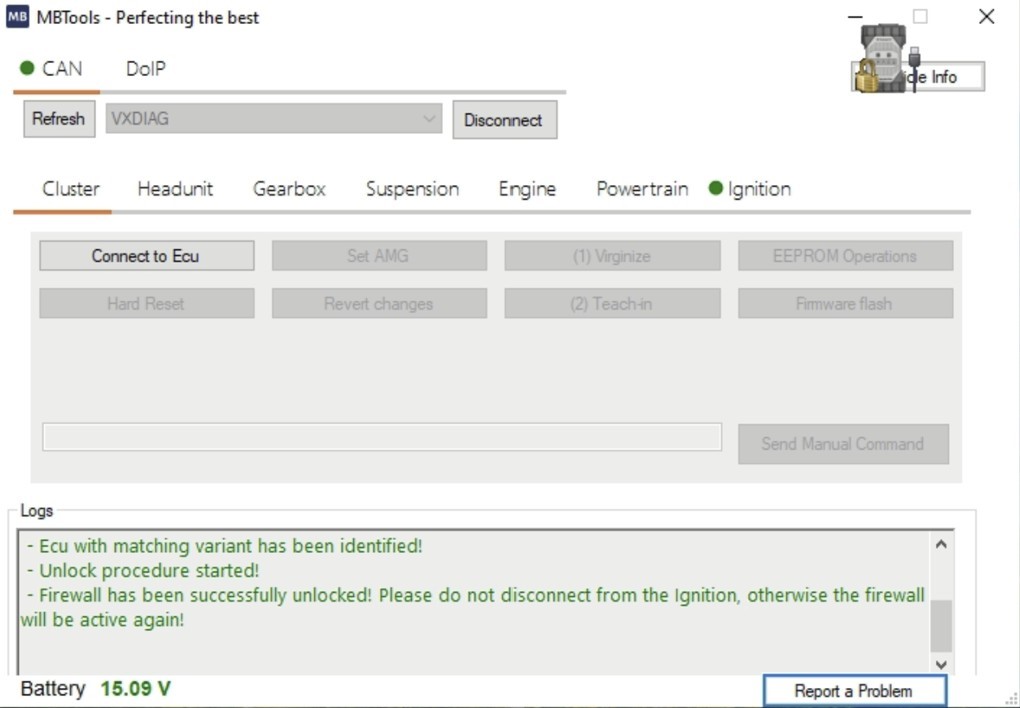1020x708 pixels.
Task: Click the Disconnect button
Action: (503, 120)
